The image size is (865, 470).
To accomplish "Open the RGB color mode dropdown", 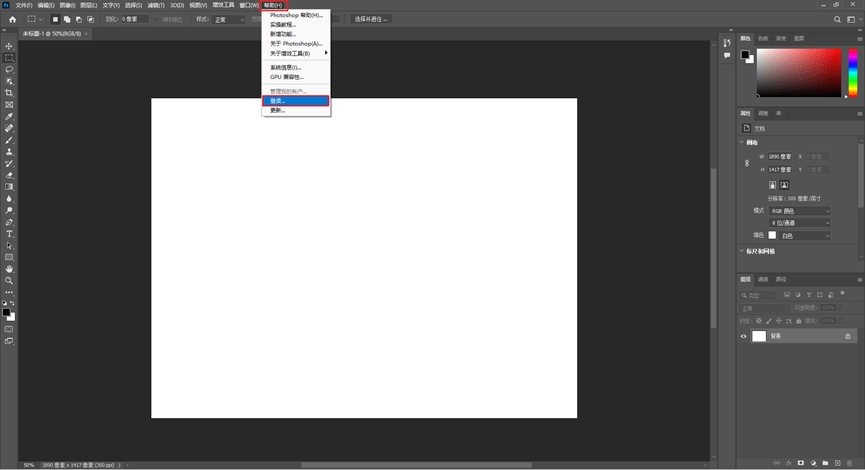I will click(x=799, y=211).
